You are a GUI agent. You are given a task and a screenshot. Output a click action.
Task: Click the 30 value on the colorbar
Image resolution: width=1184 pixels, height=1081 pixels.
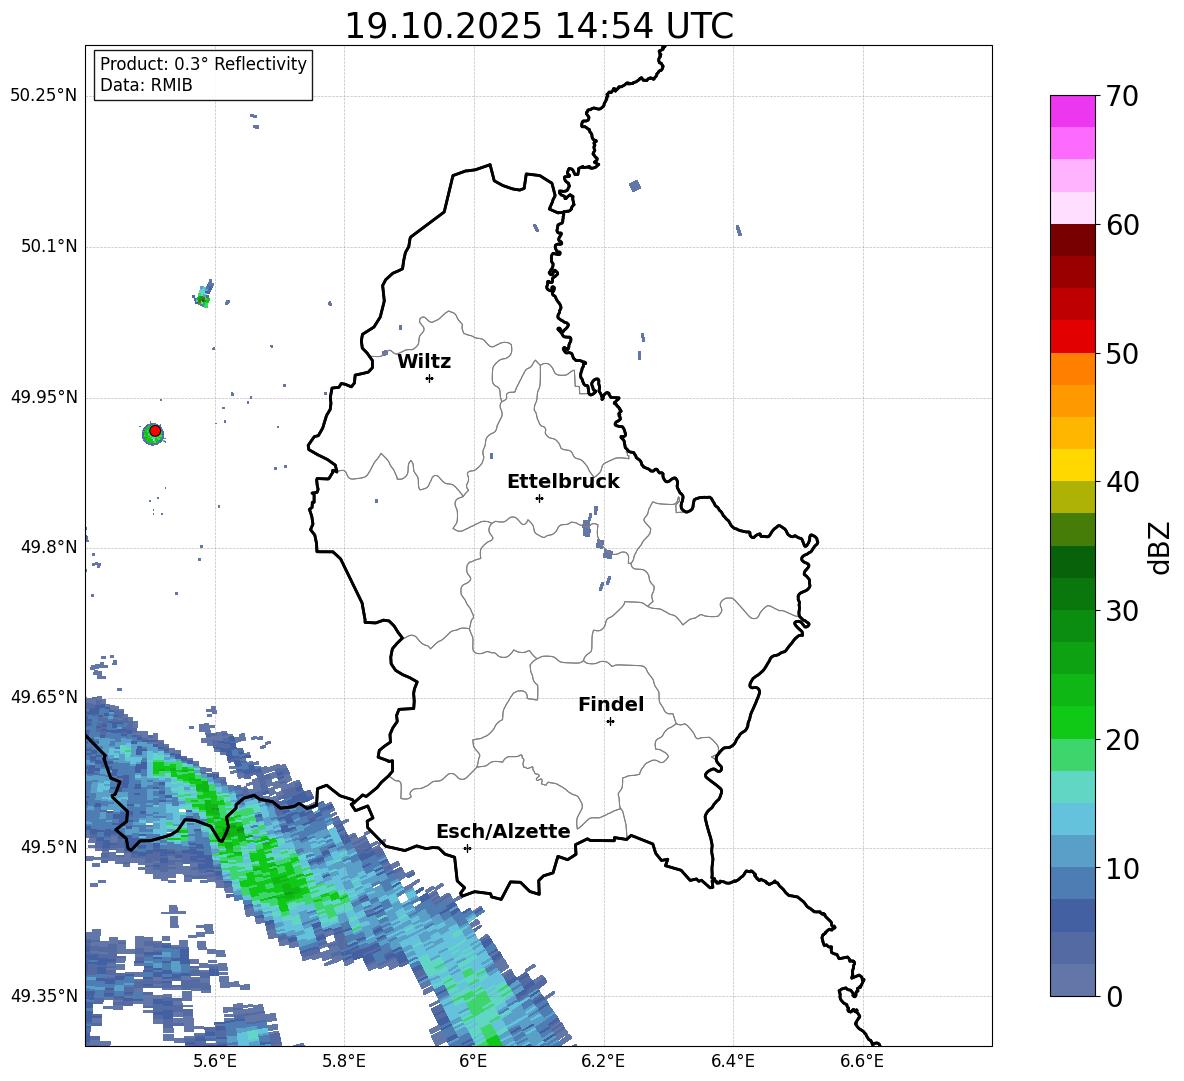[x=1122, y=611]
